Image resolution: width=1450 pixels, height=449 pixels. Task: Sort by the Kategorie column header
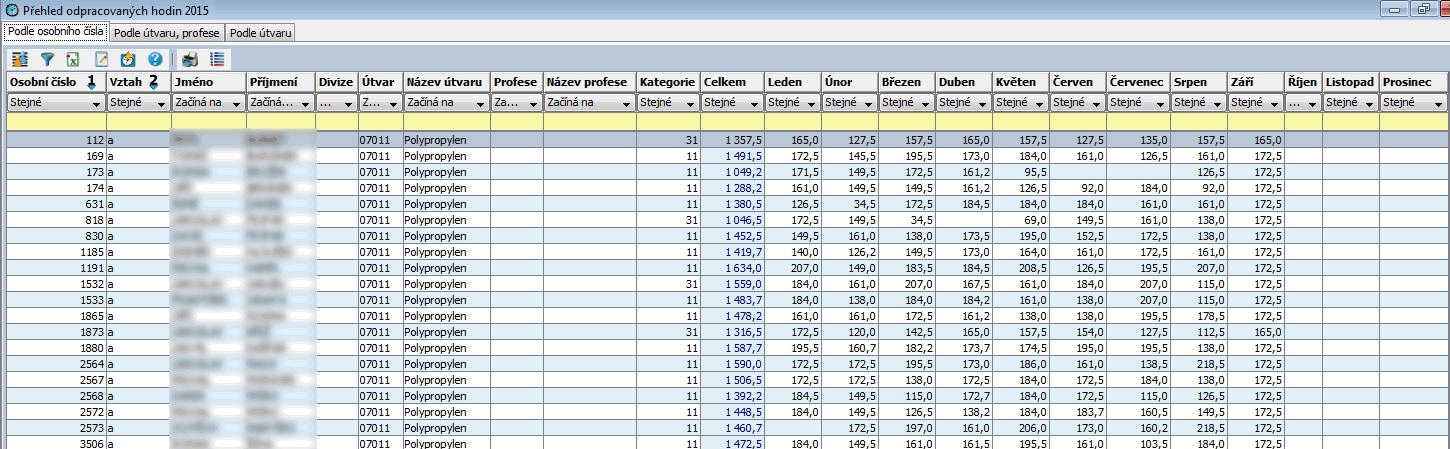(x=667, y=81)
